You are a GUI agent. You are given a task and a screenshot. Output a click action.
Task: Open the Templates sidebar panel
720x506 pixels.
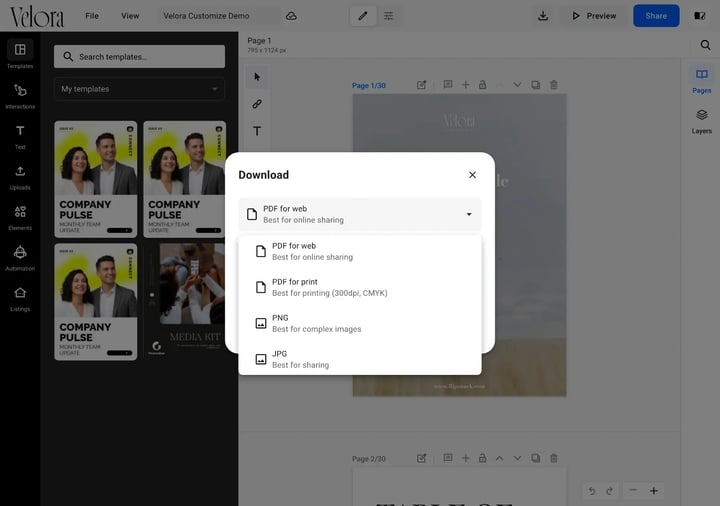point(20,54)
